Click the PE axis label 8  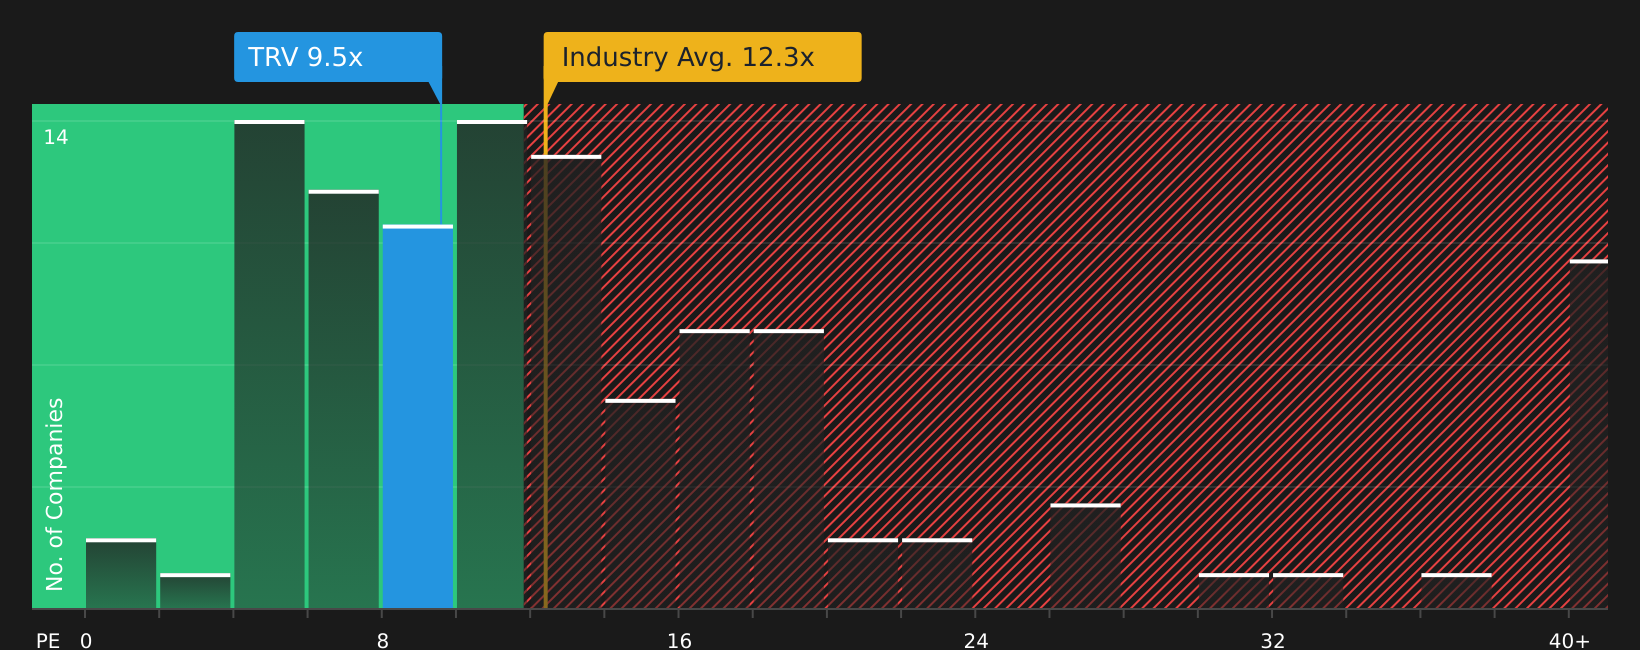[x=383, y=641]
